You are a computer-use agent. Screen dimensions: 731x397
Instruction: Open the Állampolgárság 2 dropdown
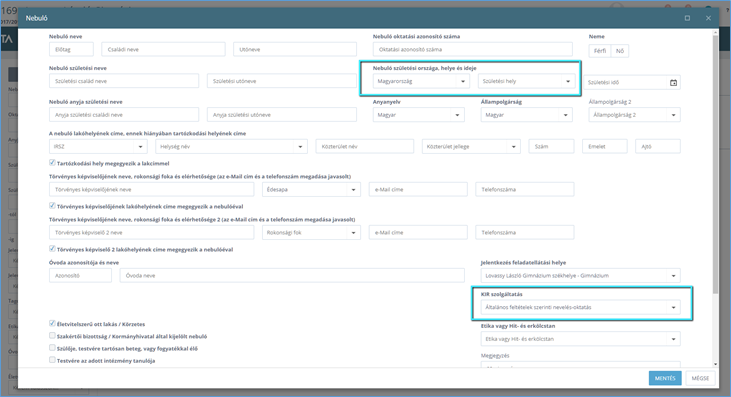(634, 115)
